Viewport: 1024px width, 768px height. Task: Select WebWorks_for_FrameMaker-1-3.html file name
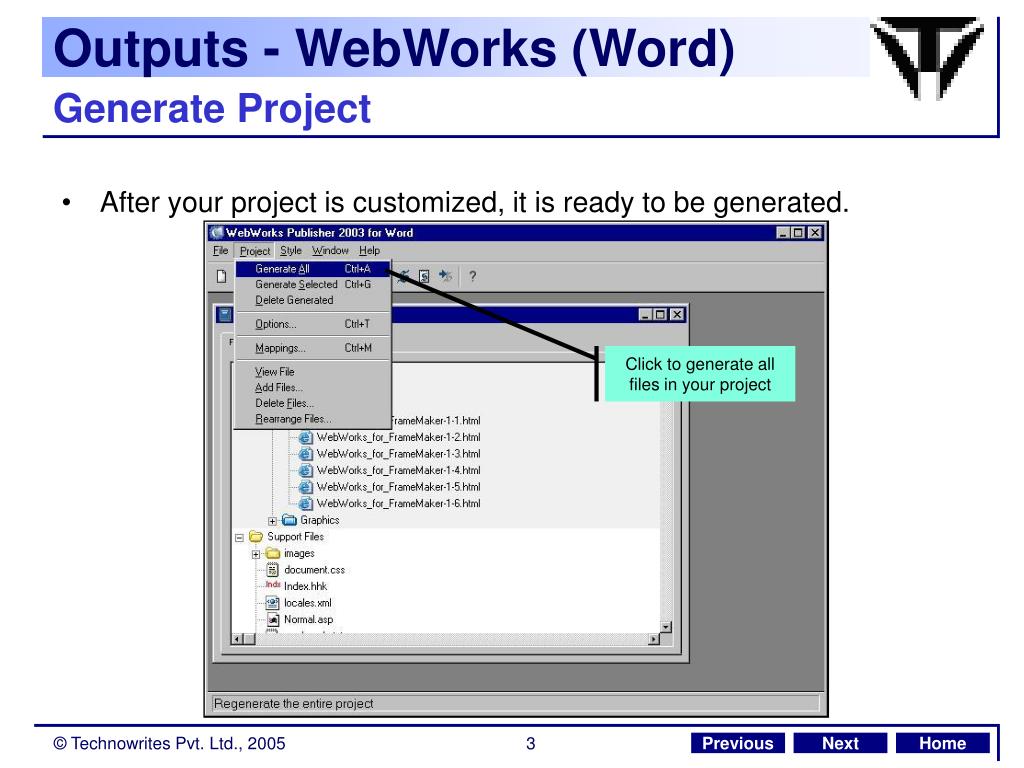click(398, 453)
